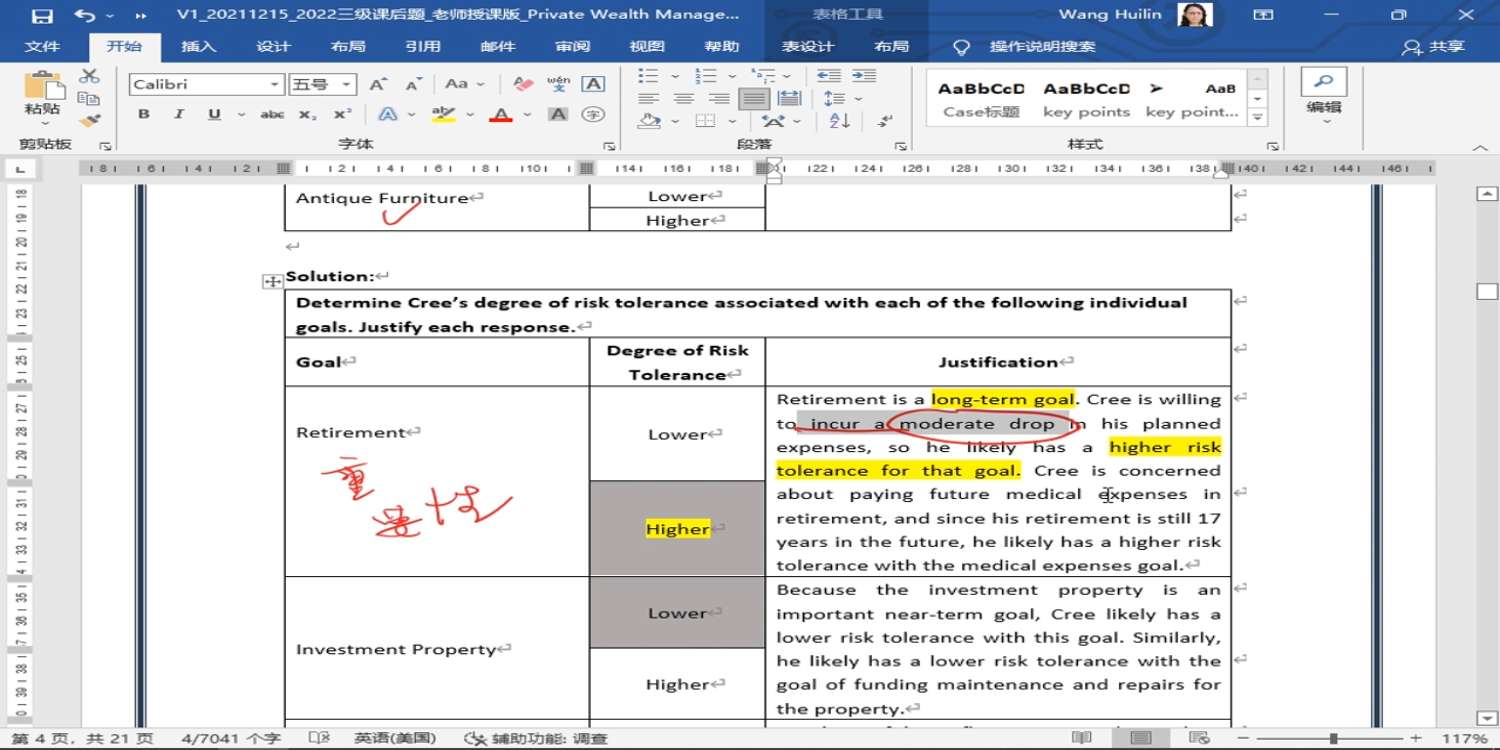Click the Format Painter brush icon
1500x750 pixels.
tap(89, 121)
